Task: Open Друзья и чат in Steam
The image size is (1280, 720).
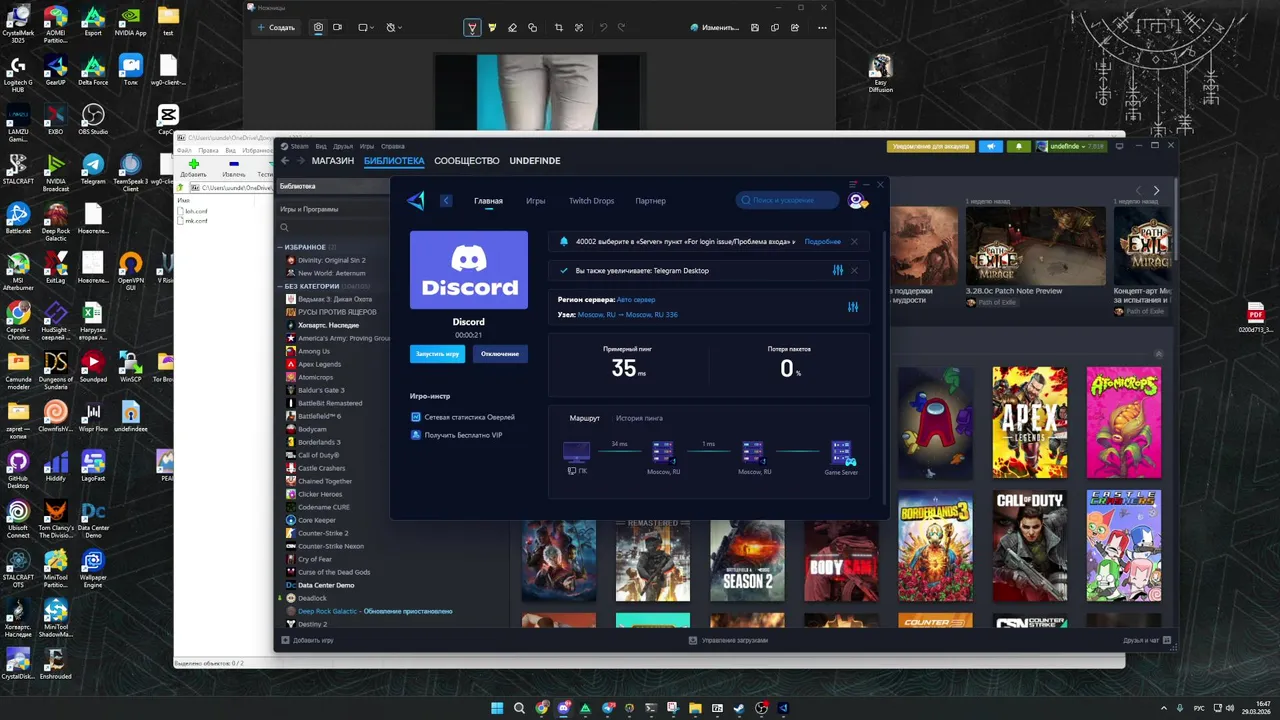Action: [1145, 640]
